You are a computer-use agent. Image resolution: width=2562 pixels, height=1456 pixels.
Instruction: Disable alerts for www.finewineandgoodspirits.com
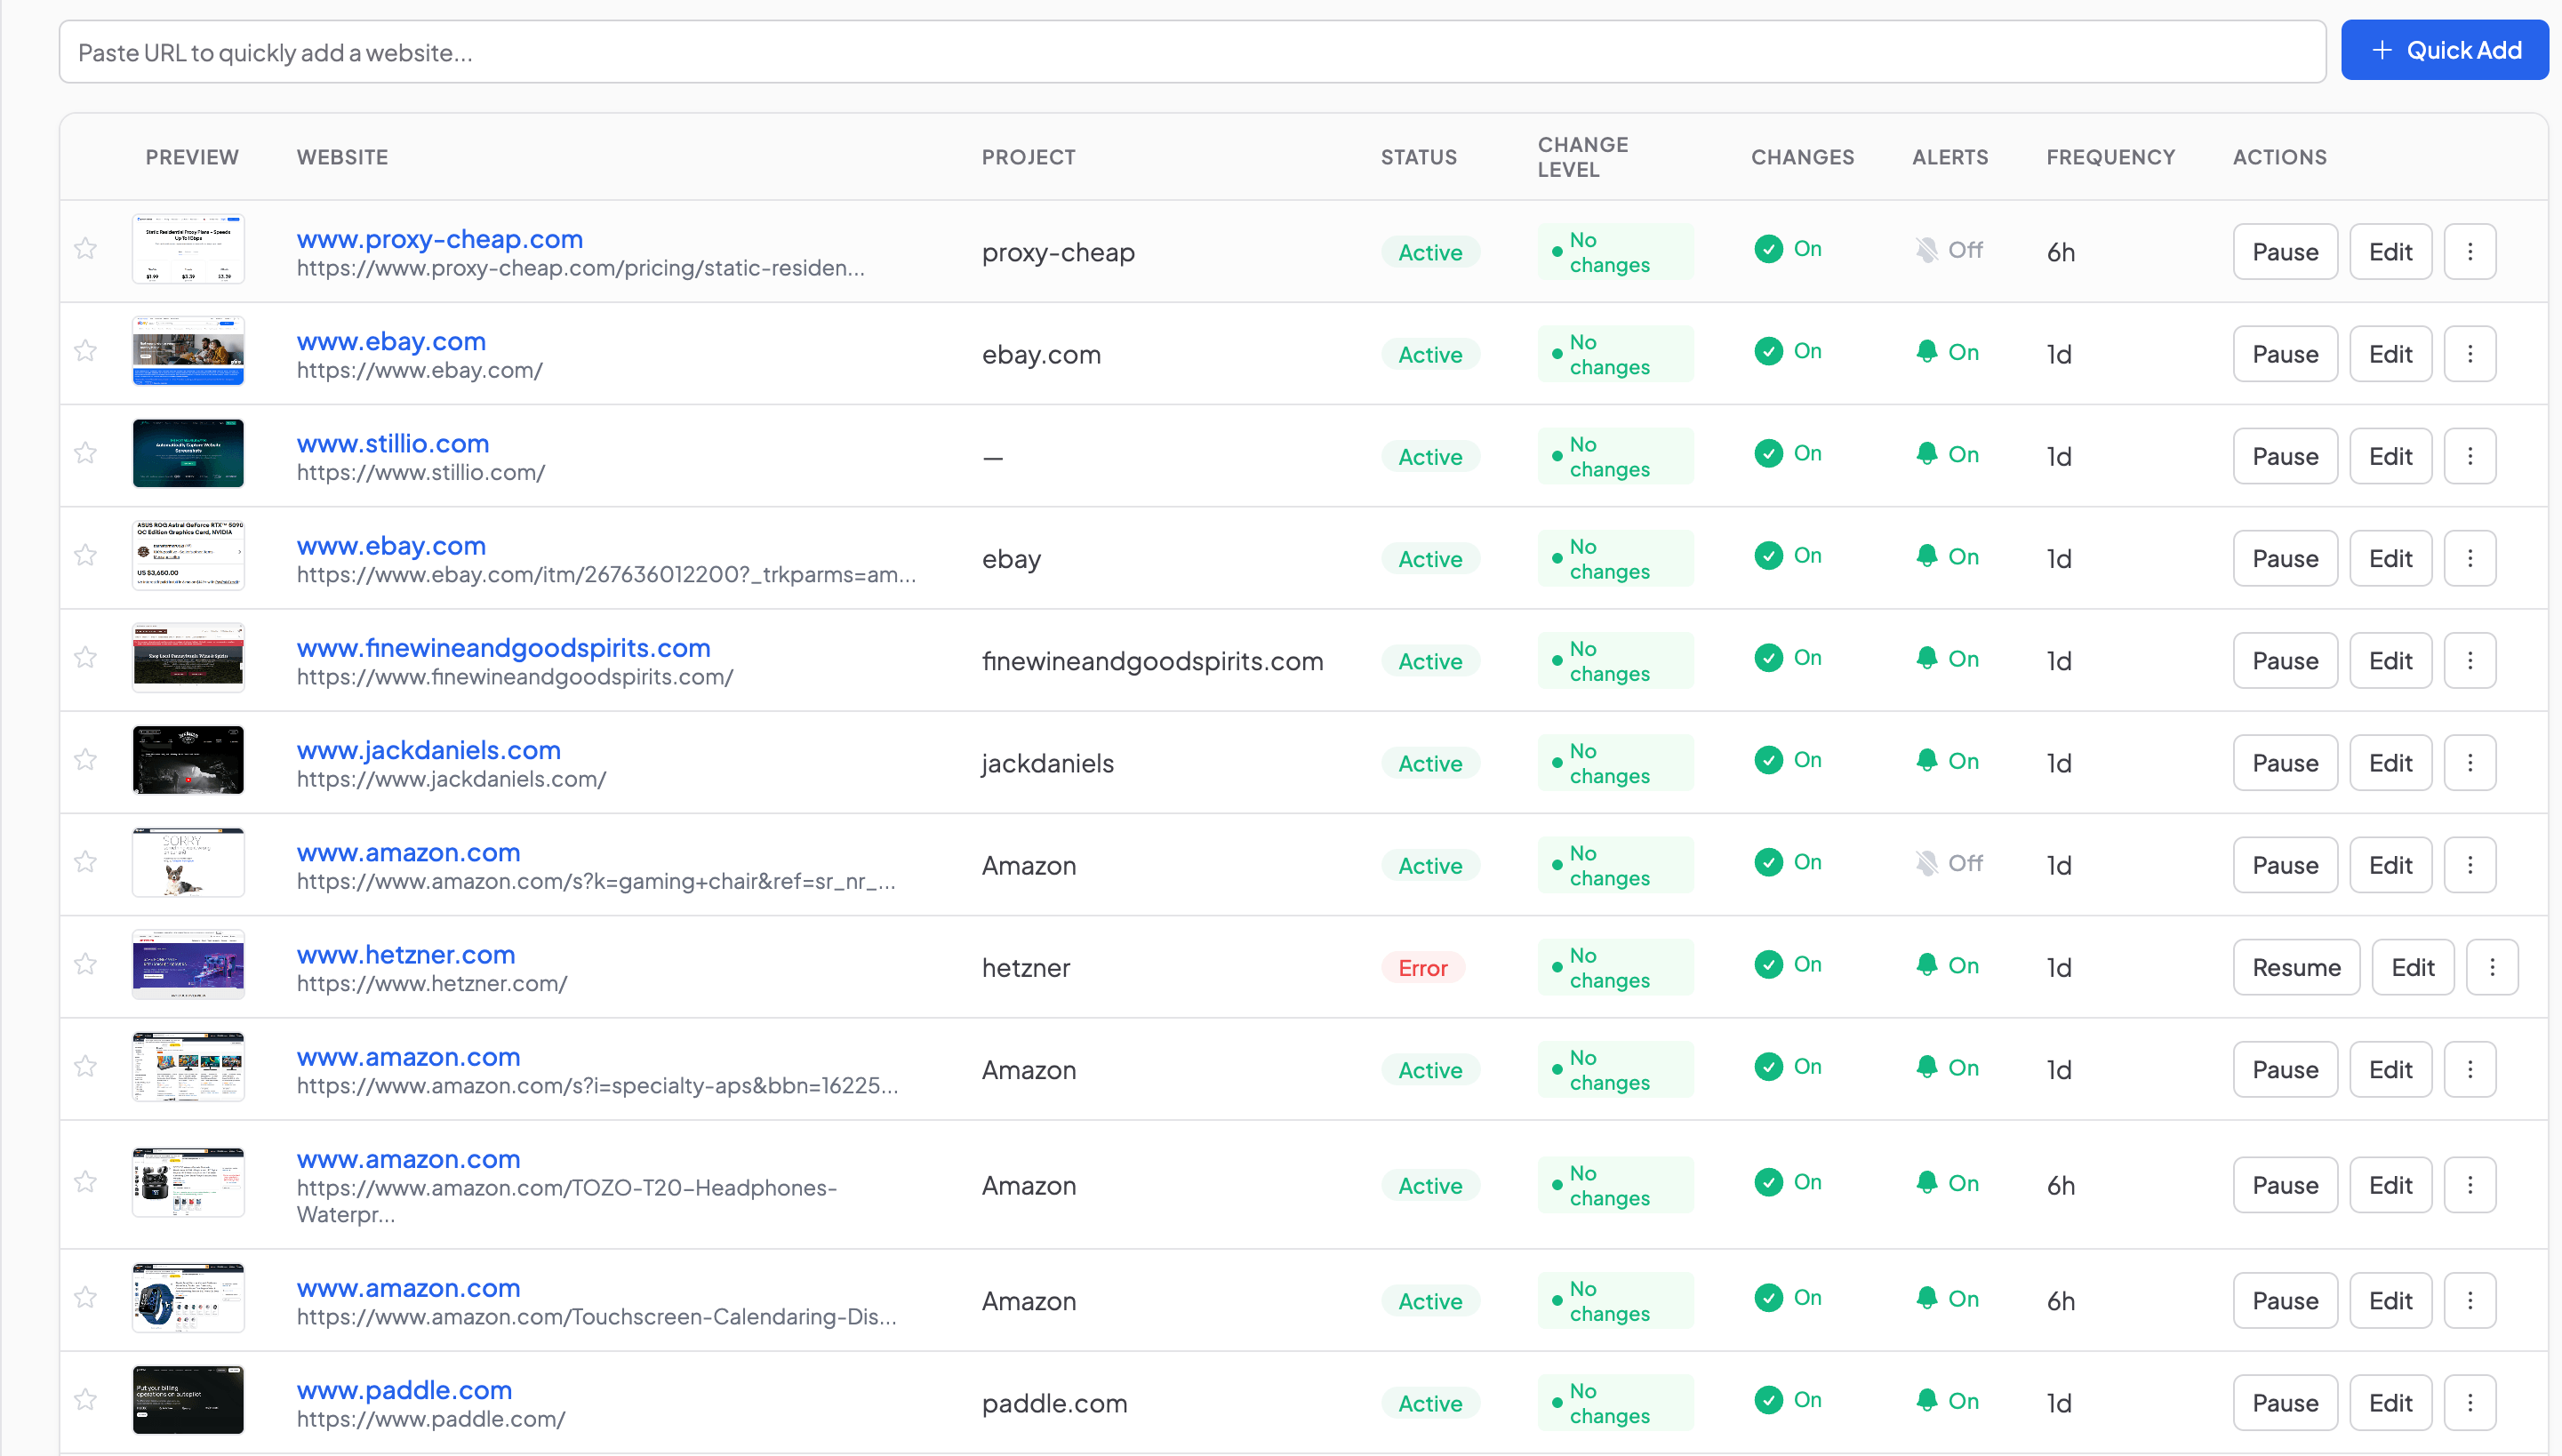click(1927, 659)
